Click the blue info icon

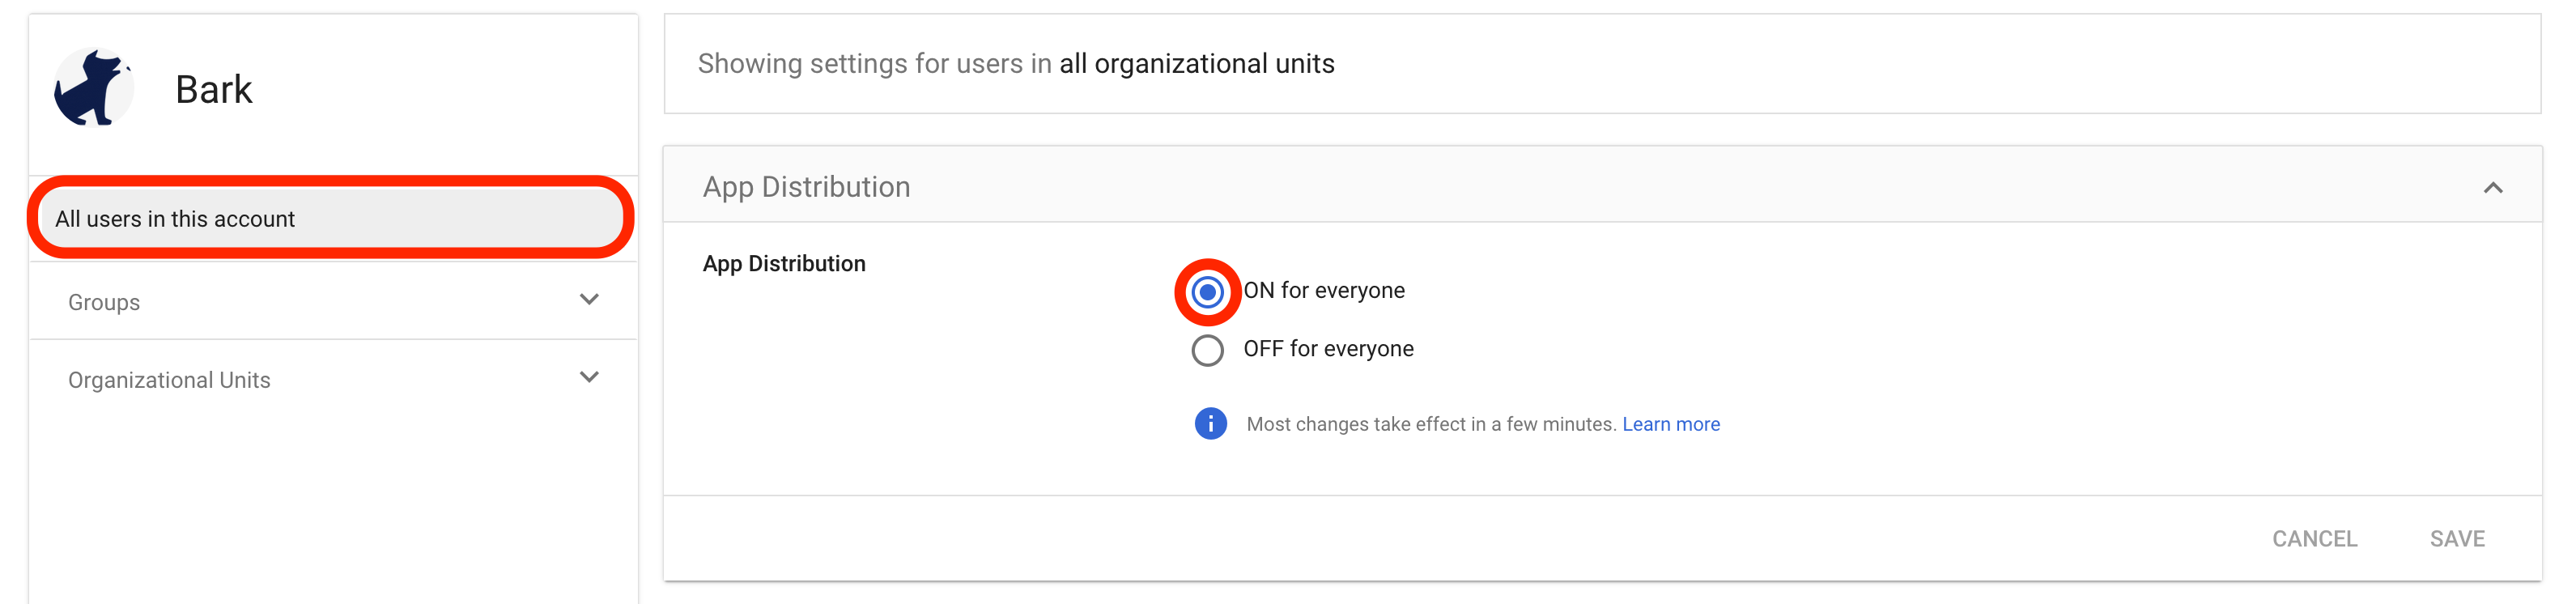pyautogui.click(x=1210, y=424)
